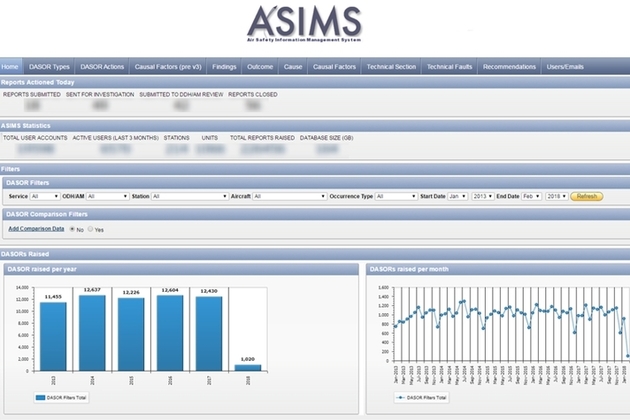Viewport: 630px width, 420px height.
Task: Click the 2013 bar showing 11,455
Action: 53,336
